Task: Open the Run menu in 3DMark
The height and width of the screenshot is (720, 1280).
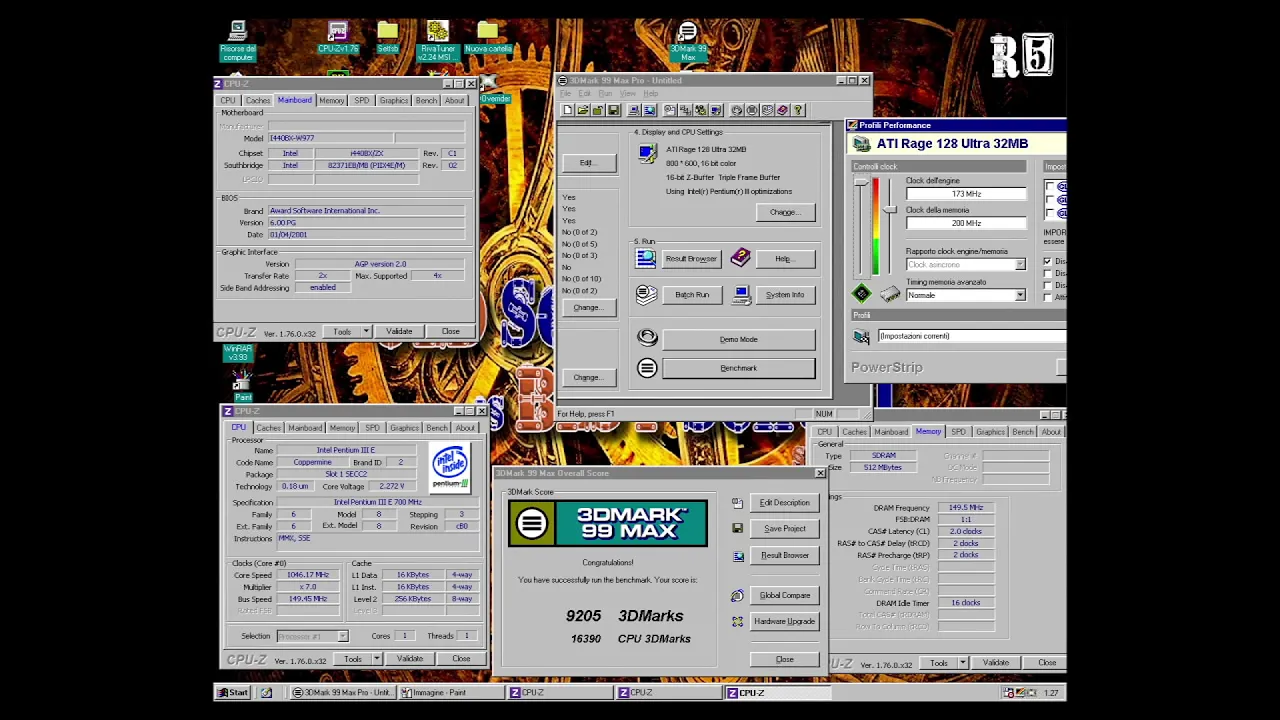Action: pyautogui.click(x=605, y=94)
